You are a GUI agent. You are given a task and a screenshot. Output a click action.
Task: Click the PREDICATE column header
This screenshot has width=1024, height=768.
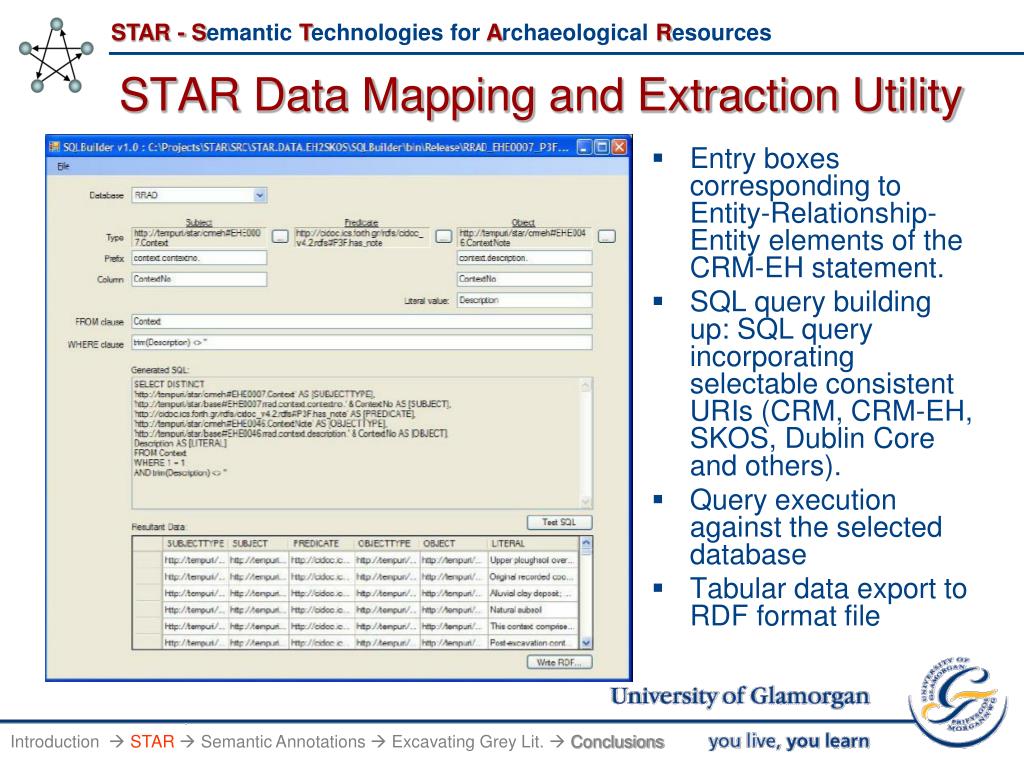coord(322,543)
